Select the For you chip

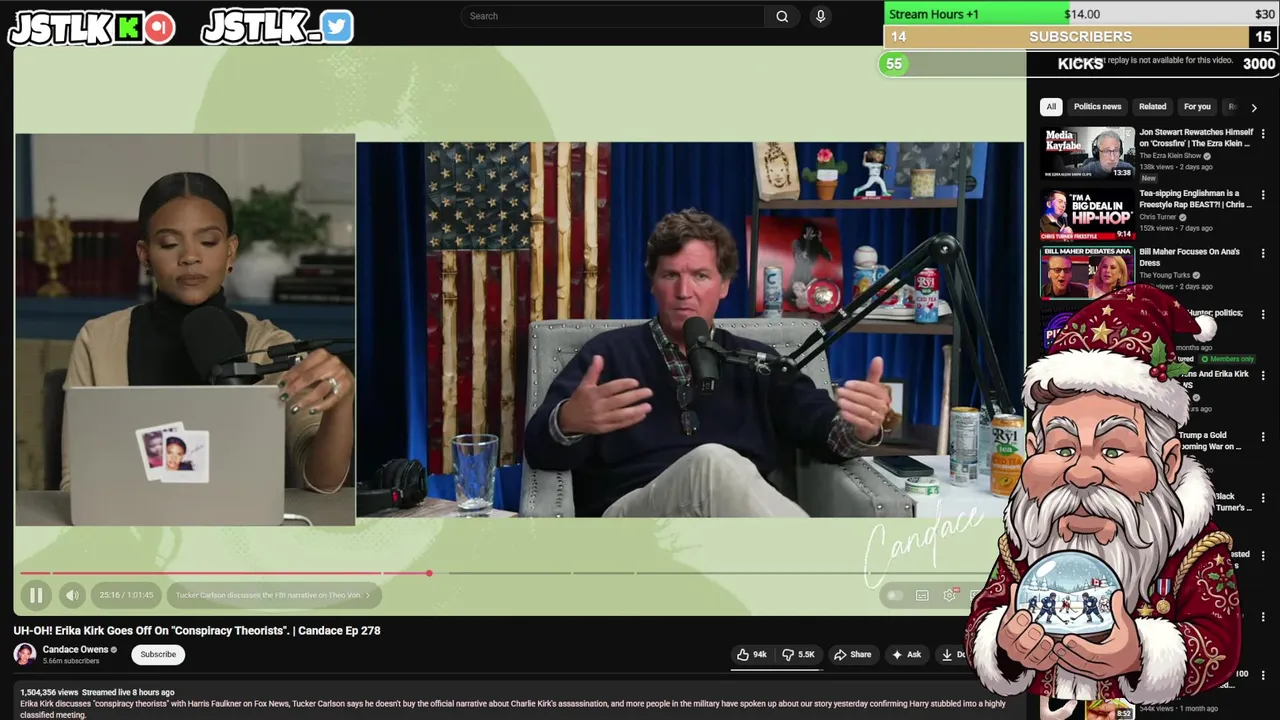tap(1197, 107)
